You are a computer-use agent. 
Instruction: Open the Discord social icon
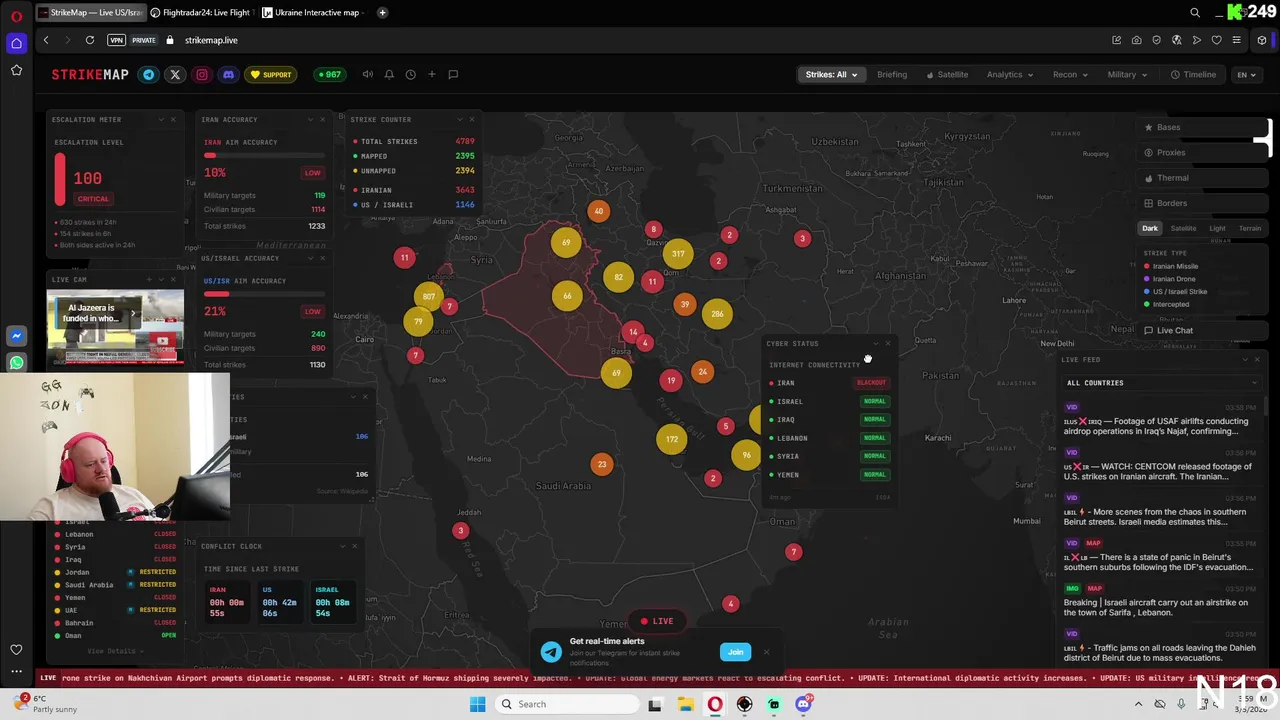coord(228,74)
